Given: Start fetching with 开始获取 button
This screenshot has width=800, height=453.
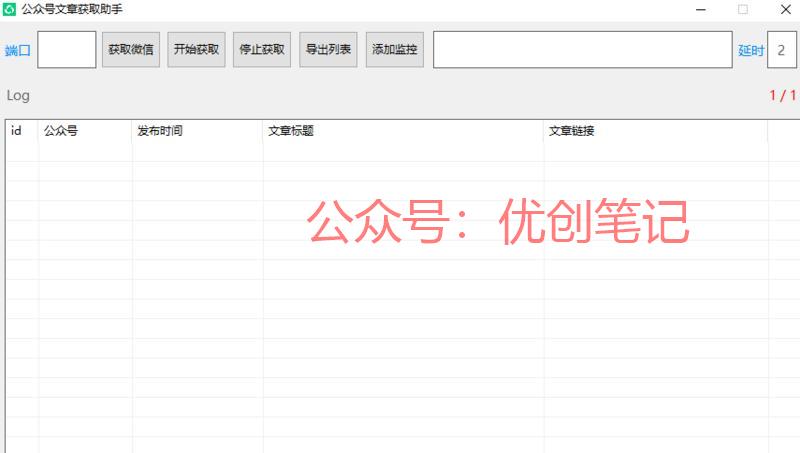Looking at the screenshot, I should [196, 49].
